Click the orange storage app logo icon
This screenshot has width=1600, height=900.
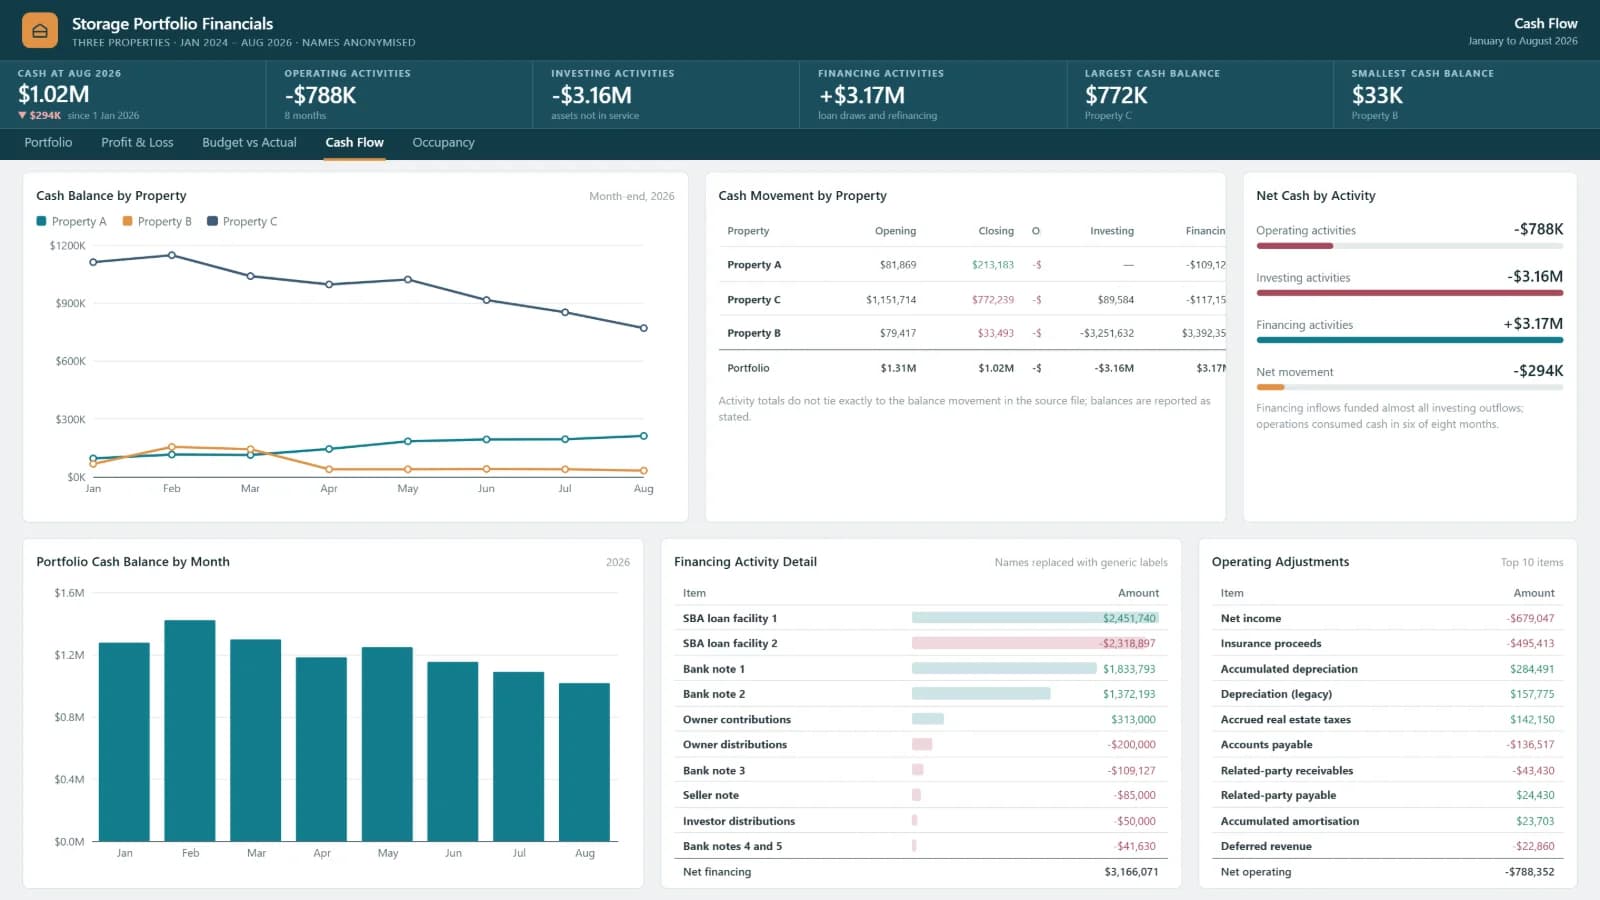[x=40, y=31]
